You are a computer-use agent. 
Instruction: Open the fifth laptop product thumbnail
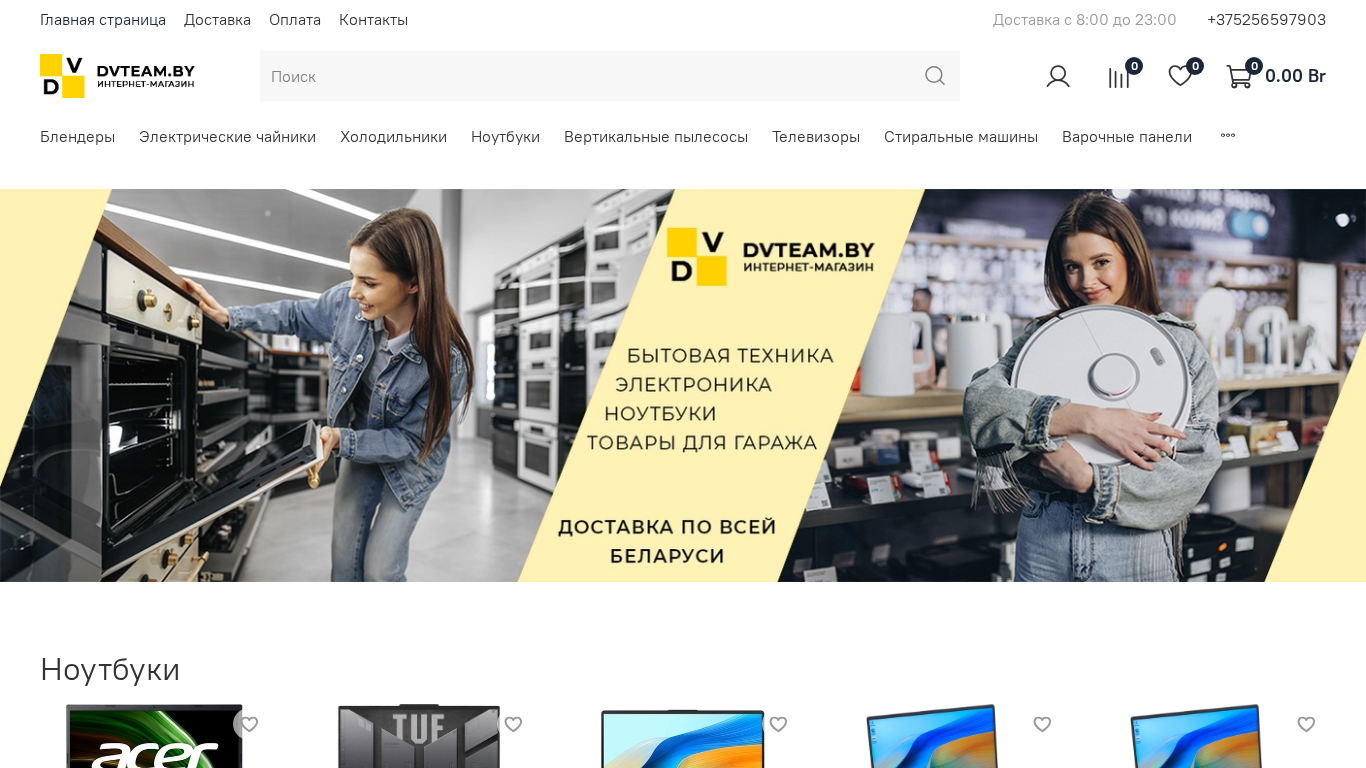click(1197, 736)
